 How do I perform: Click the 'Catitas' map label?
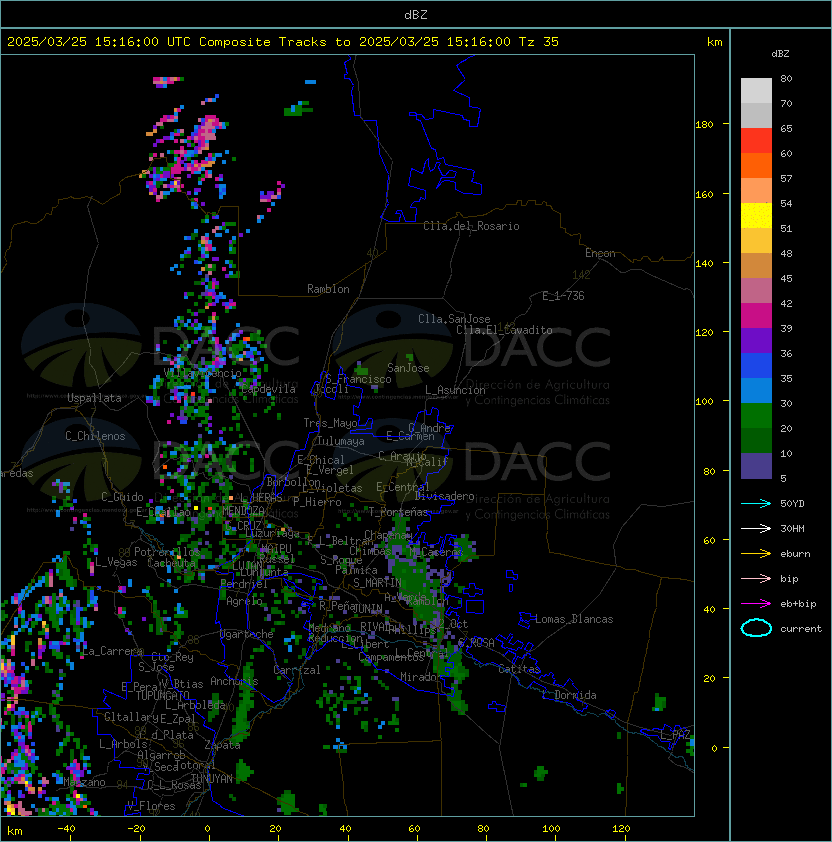coord(519,669)
